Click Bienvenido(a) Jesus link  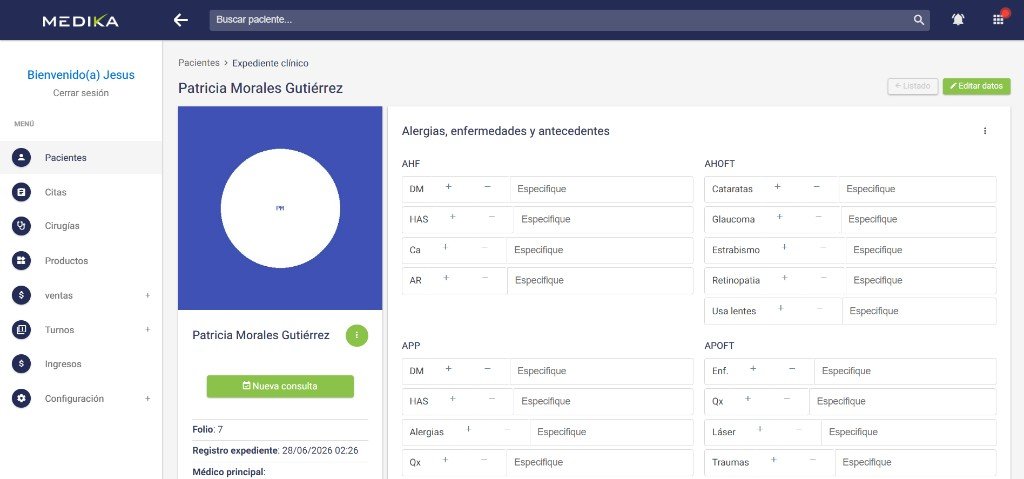tap(81, 75)
